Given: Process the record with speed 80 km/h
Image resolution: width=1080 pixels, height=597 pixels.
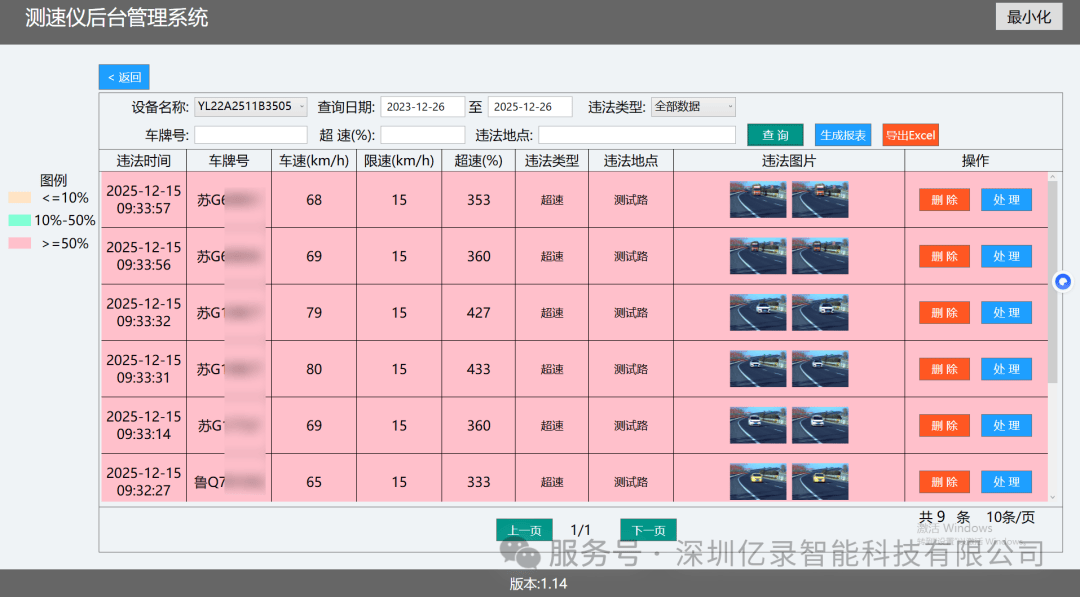Looking at the screenshot, I should click(1006, 369).
